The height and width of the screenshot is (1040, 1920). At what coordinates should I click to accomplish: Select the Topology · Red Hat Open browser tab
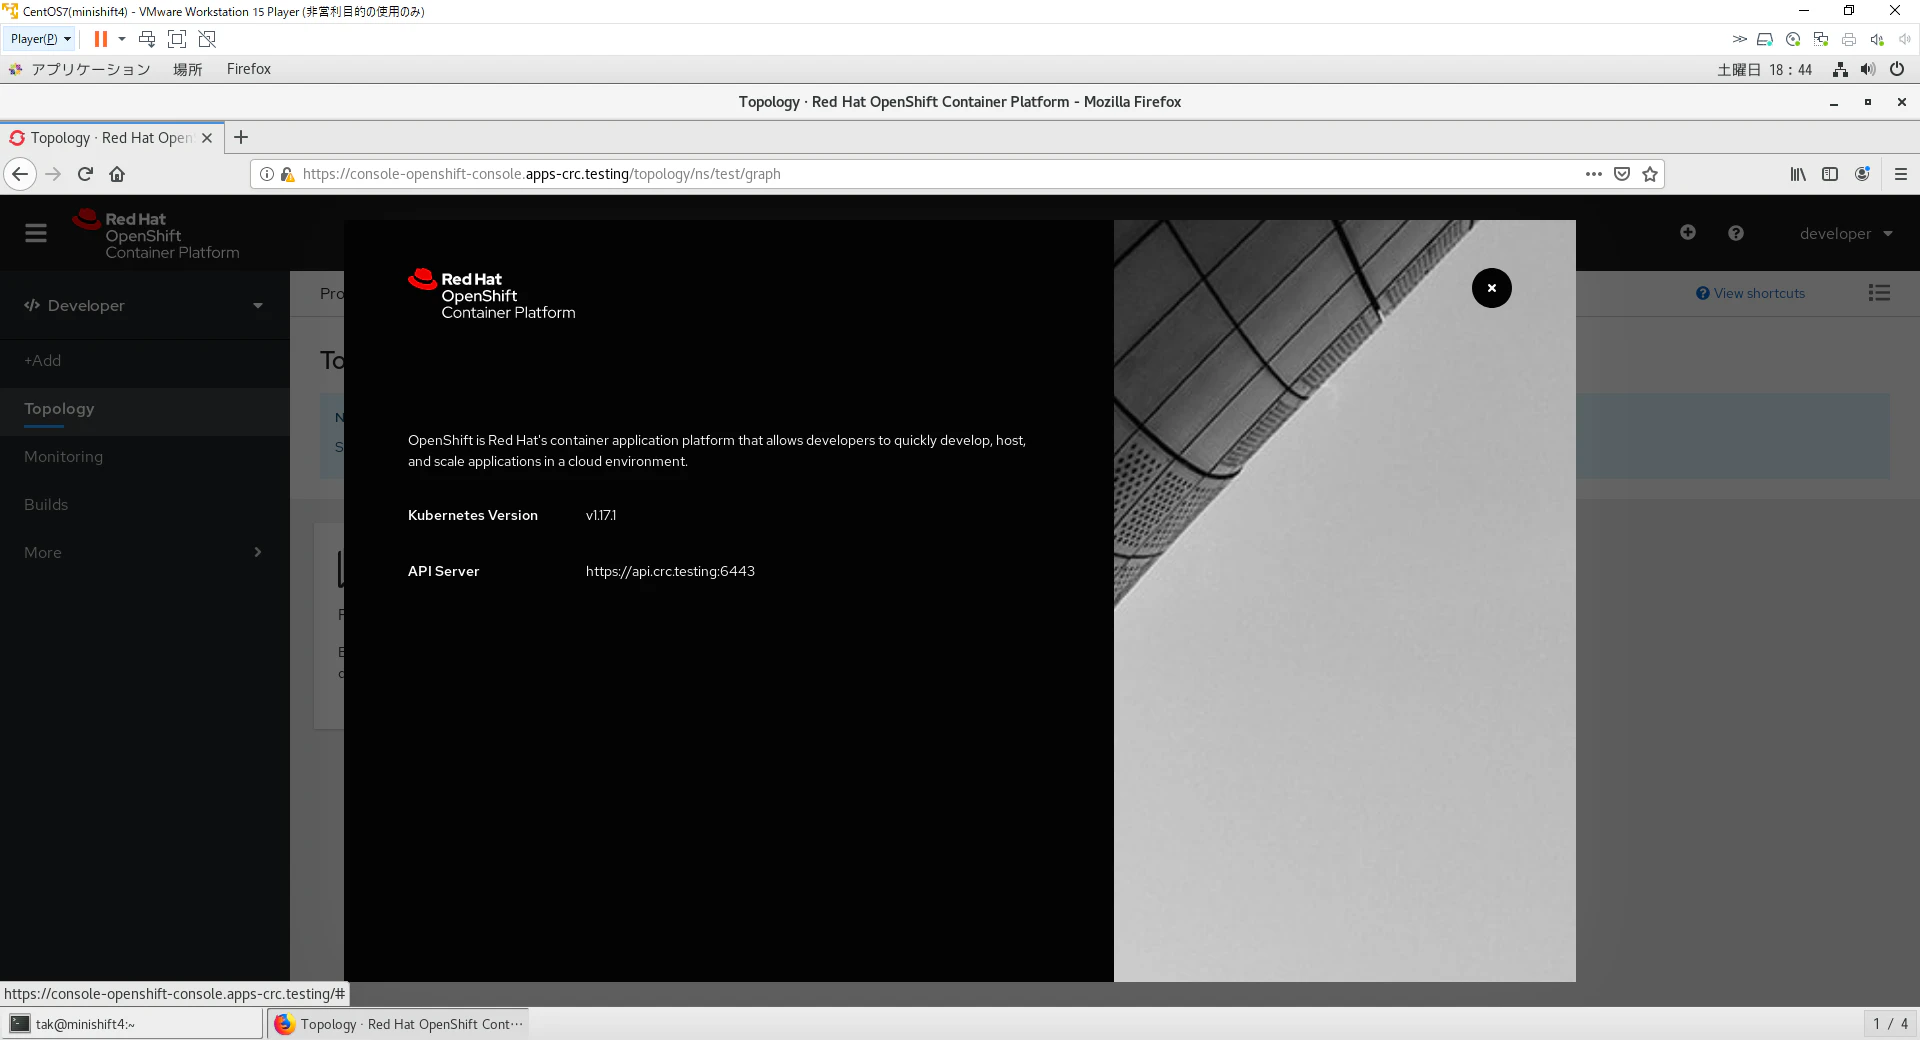tap(110, 138)
